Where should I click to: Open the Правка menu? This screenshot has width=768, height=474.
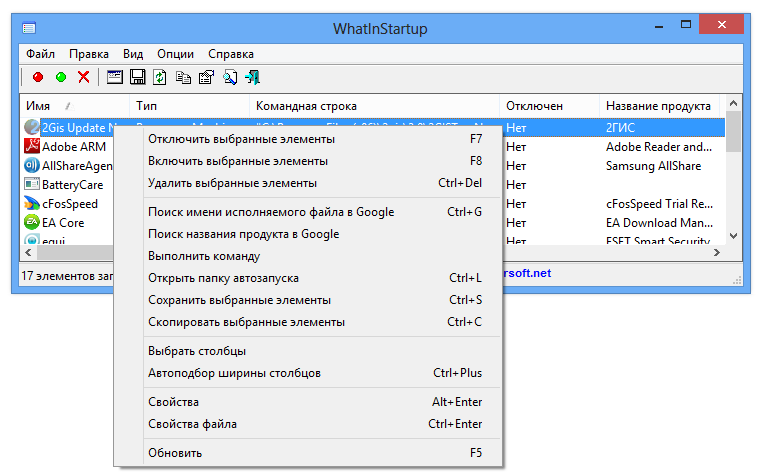[89, 54]
